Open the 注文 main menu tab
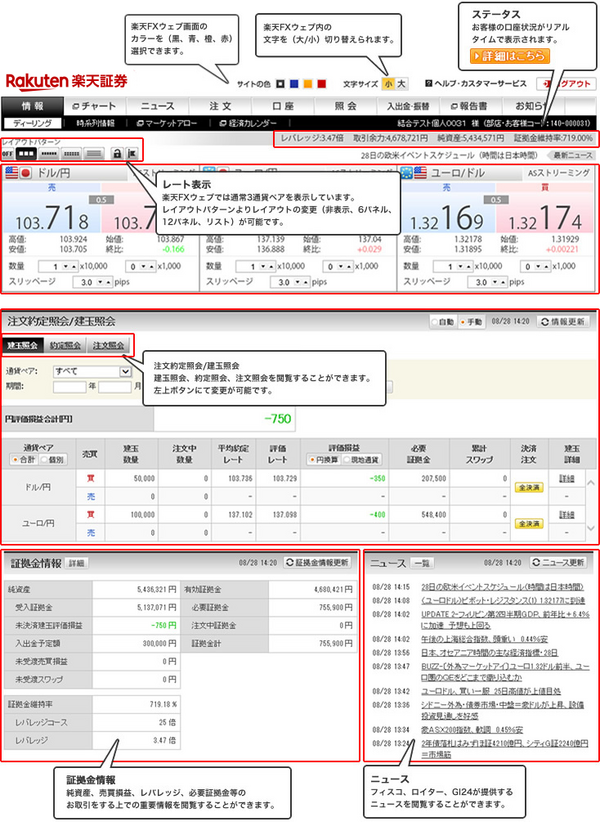Viewport: 600px width, 822px height. pos(220,106)
